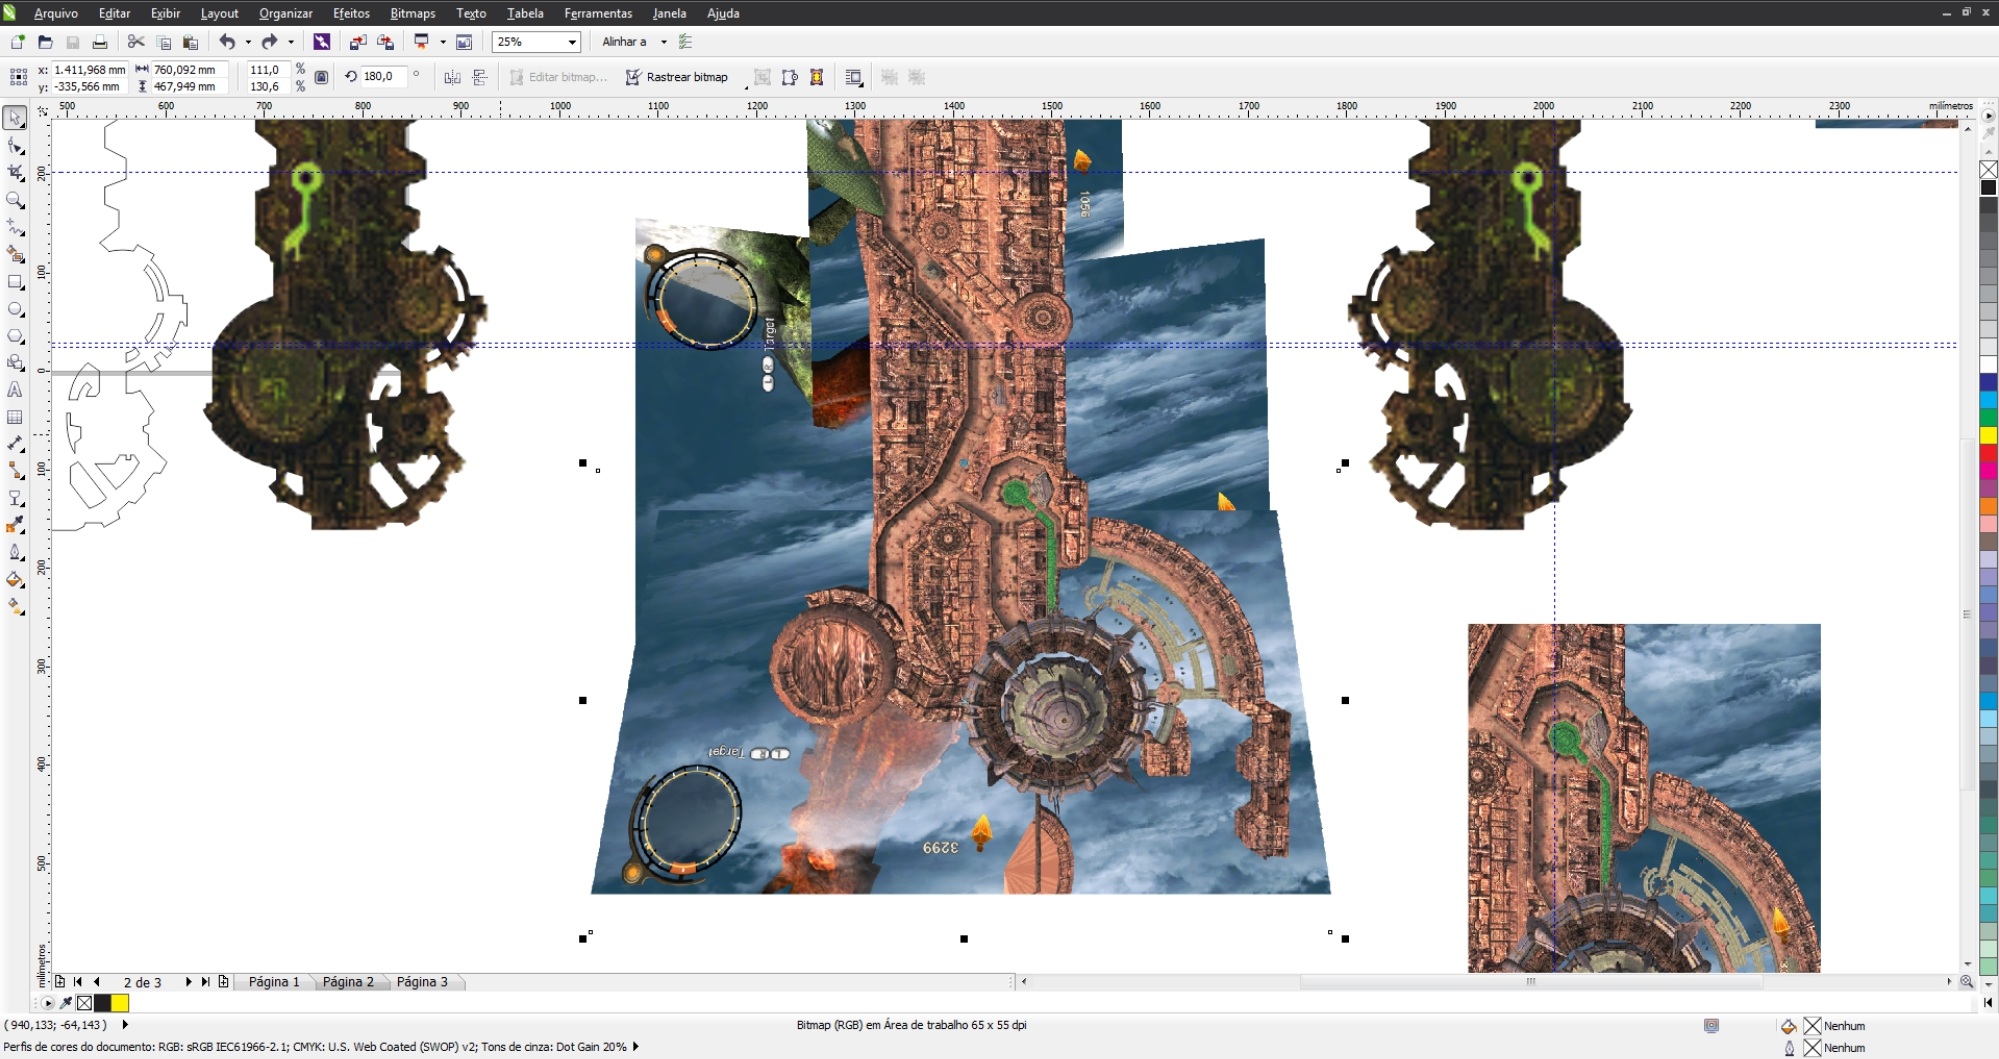Select the Polygon tool

click(15, 336)
